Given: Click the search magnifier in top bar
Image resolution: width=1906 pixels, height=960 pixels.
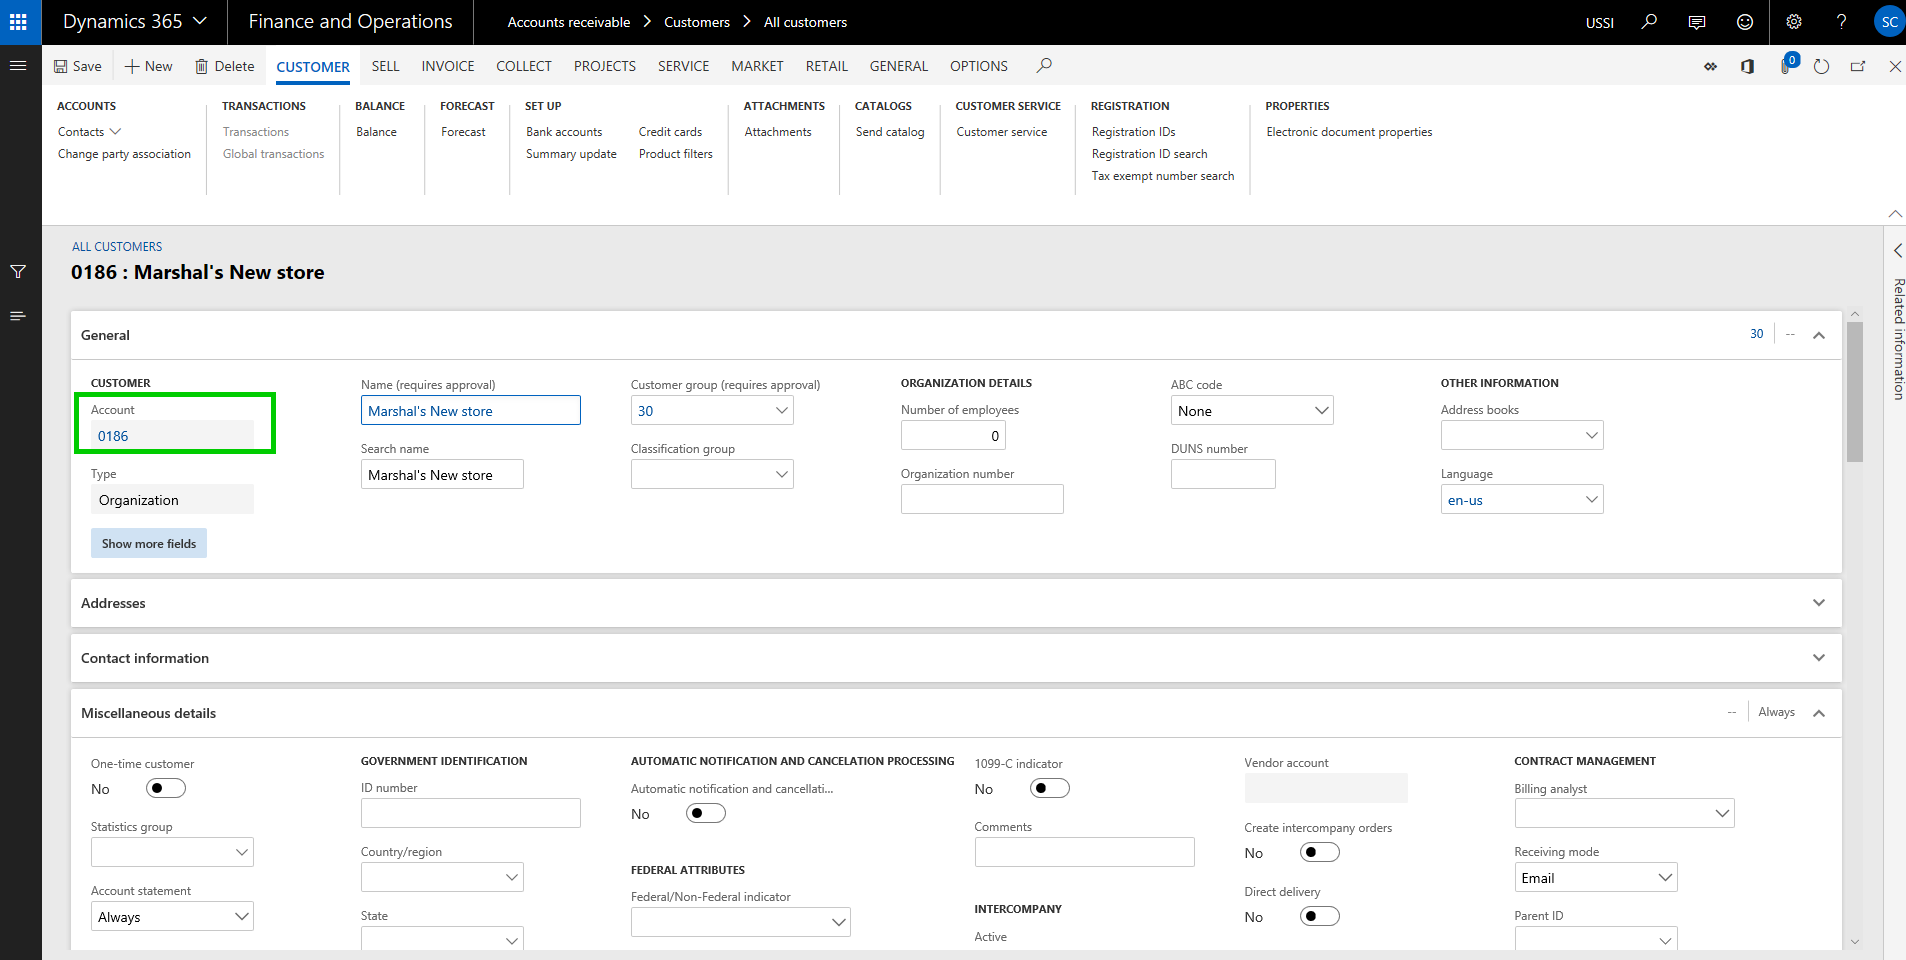Looking at the screenshot, I should point(1649,22).
